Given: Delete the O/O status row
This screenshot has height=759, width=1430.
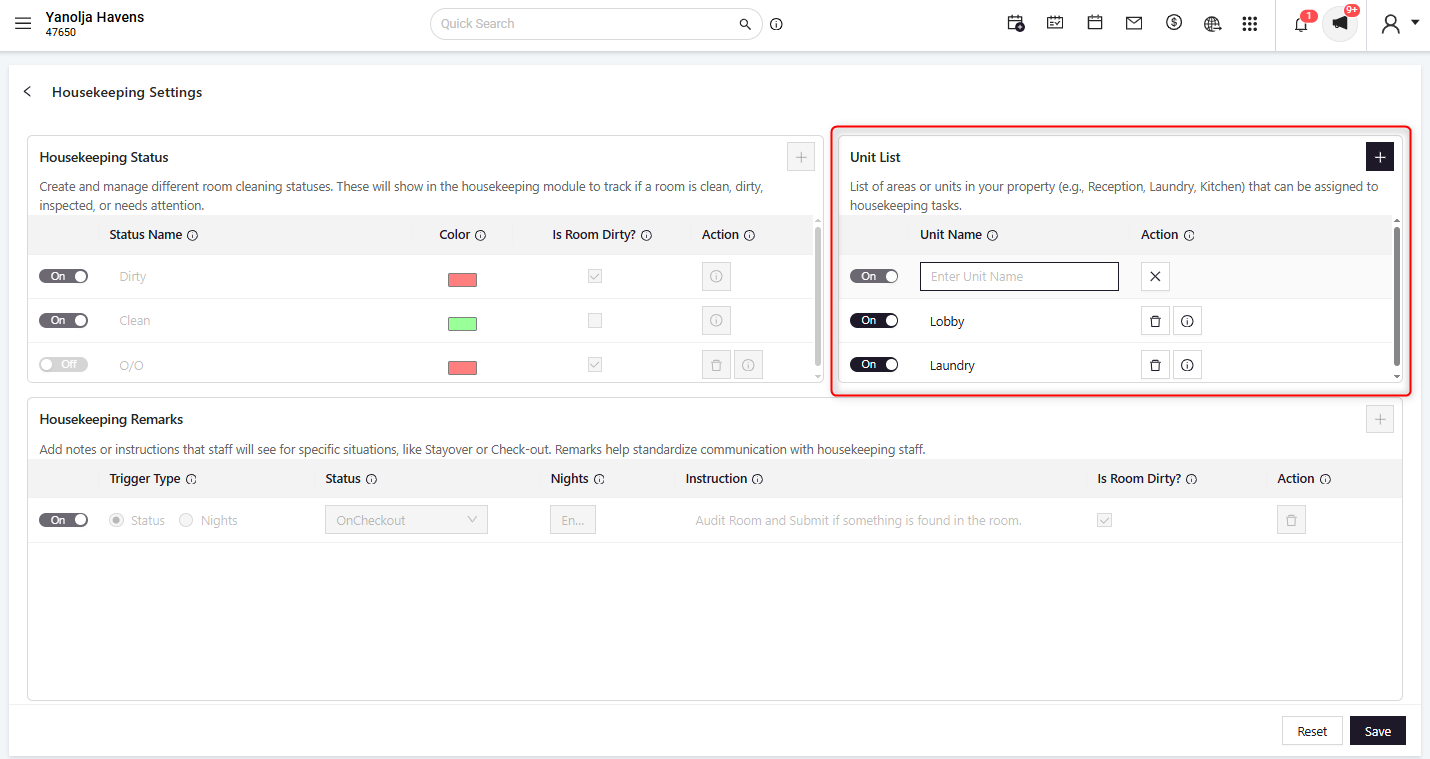Looking at the screenshot, I should pyautogui.click(x=716, y=365).
